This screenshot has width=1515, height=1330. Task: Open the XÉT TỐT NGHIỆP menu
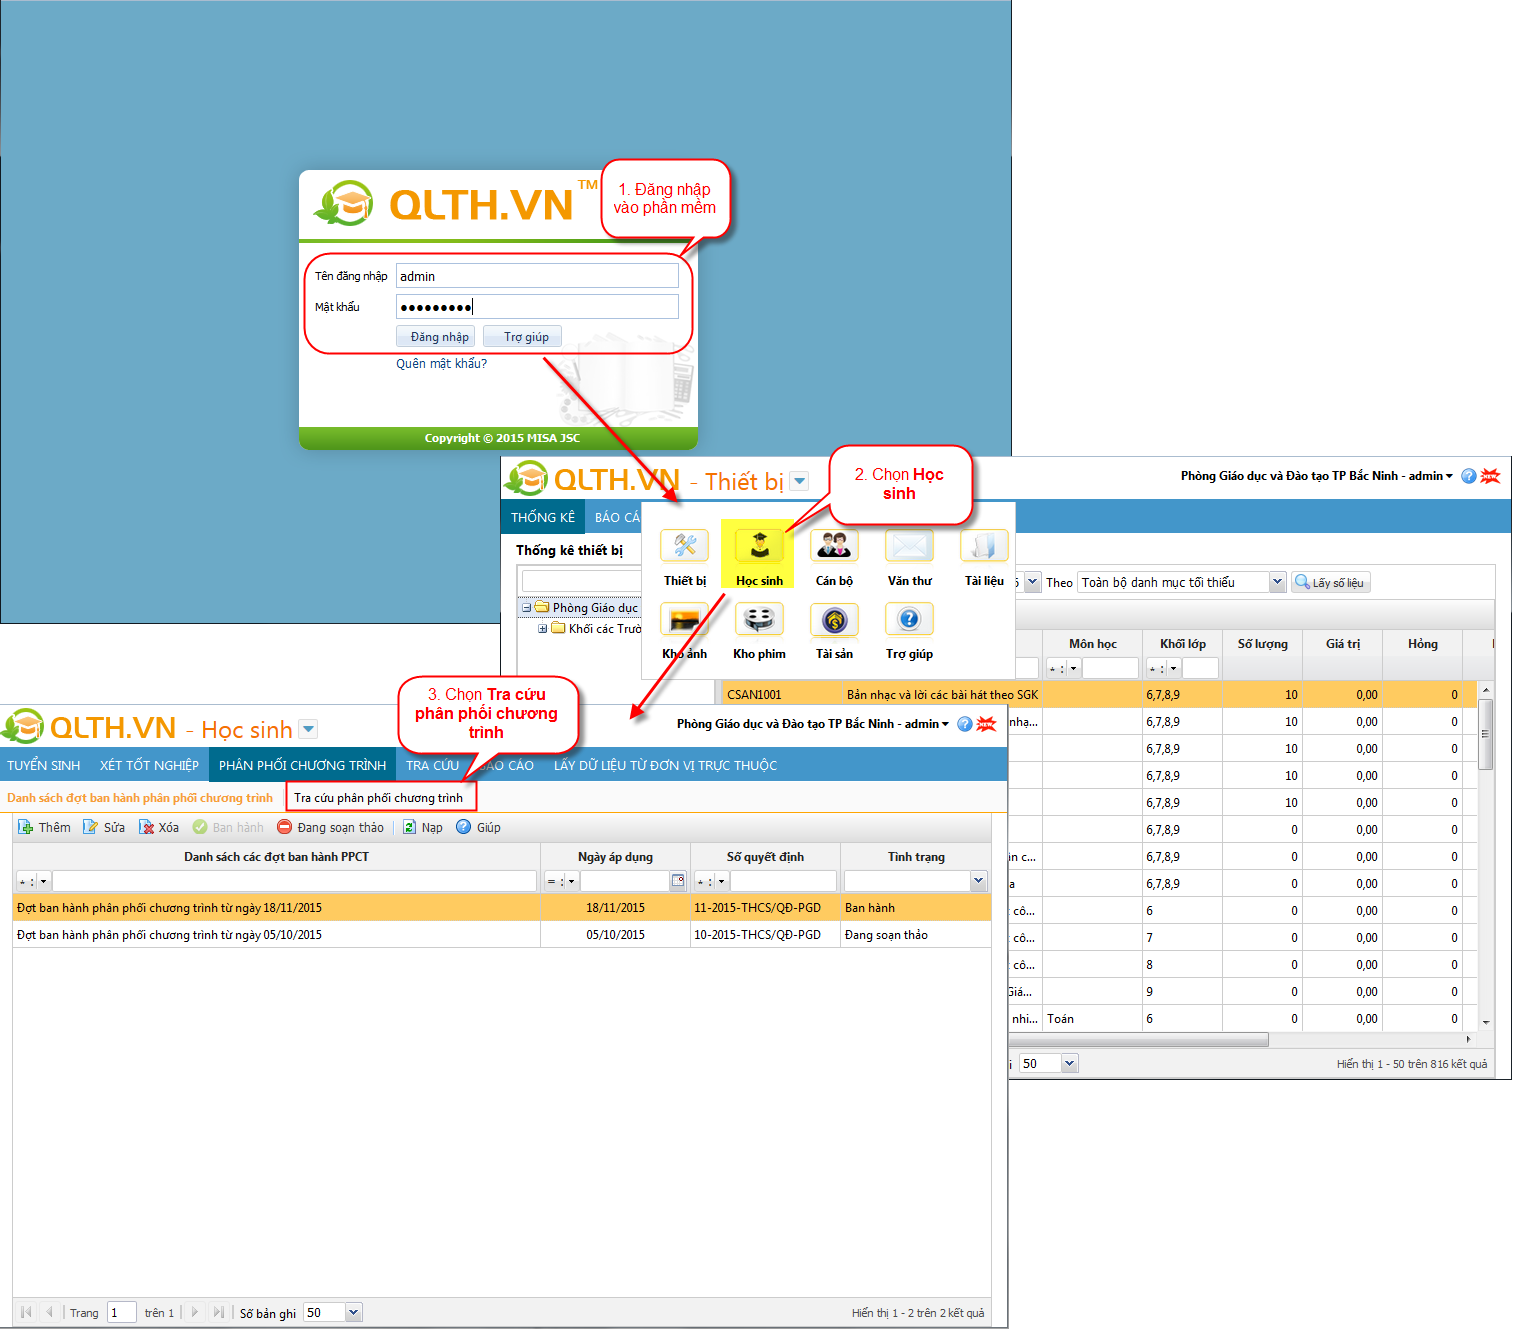[149, 765]
